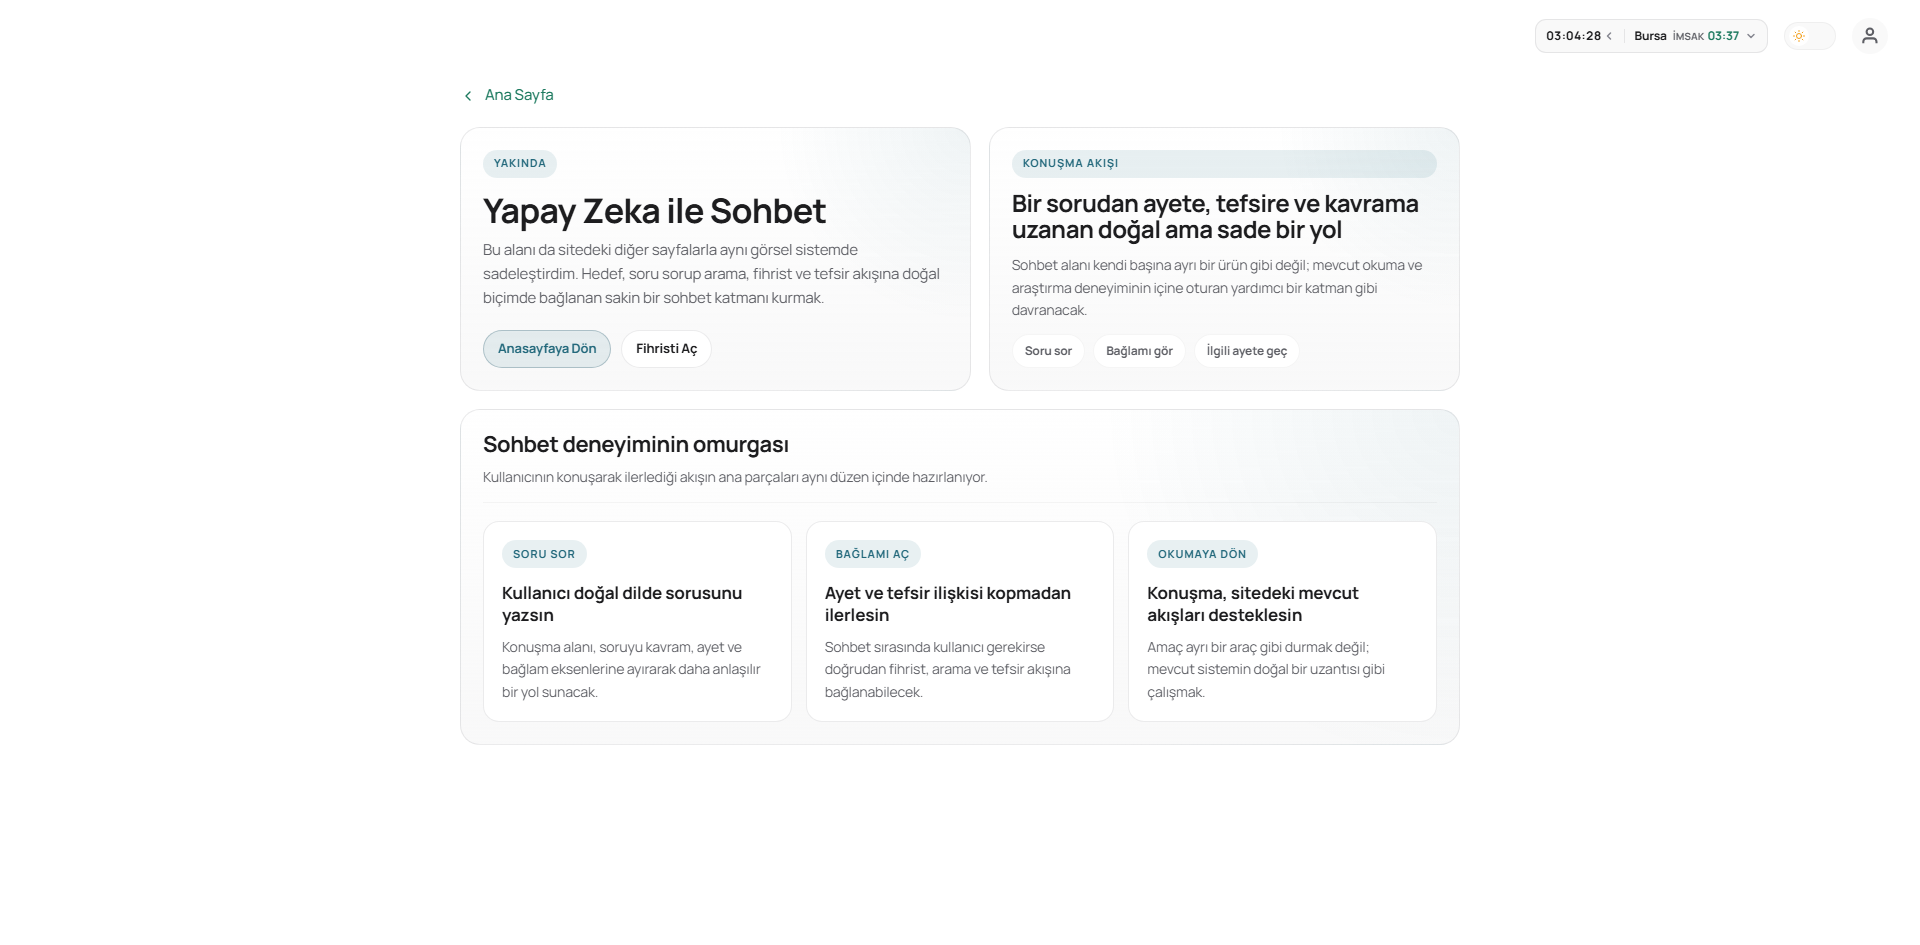Click the Yapay Zeka ile Sohbet heading
The width and height of the screenshot is (1920, 945).
654,211
